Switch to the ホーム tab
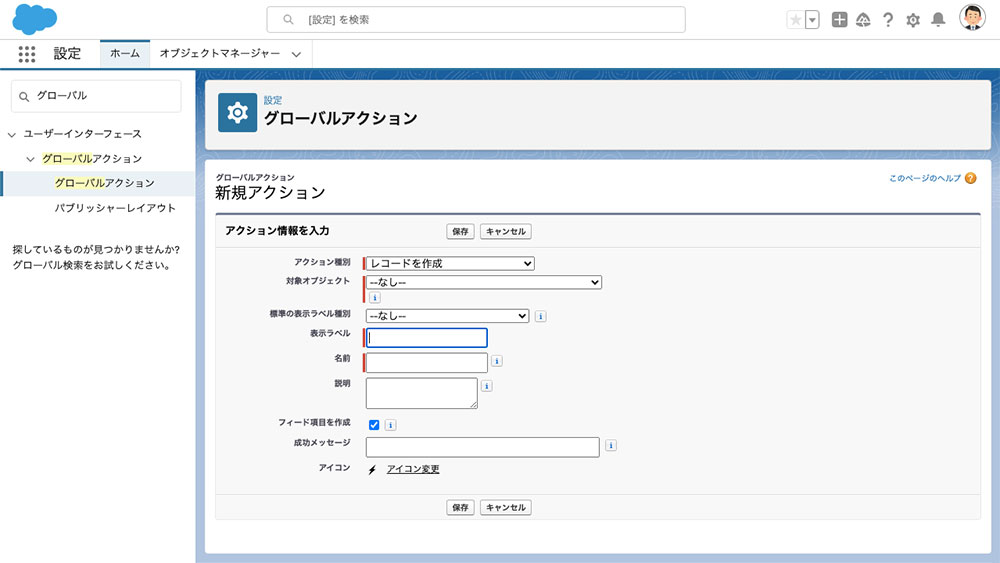 click(x=125, y=54)
